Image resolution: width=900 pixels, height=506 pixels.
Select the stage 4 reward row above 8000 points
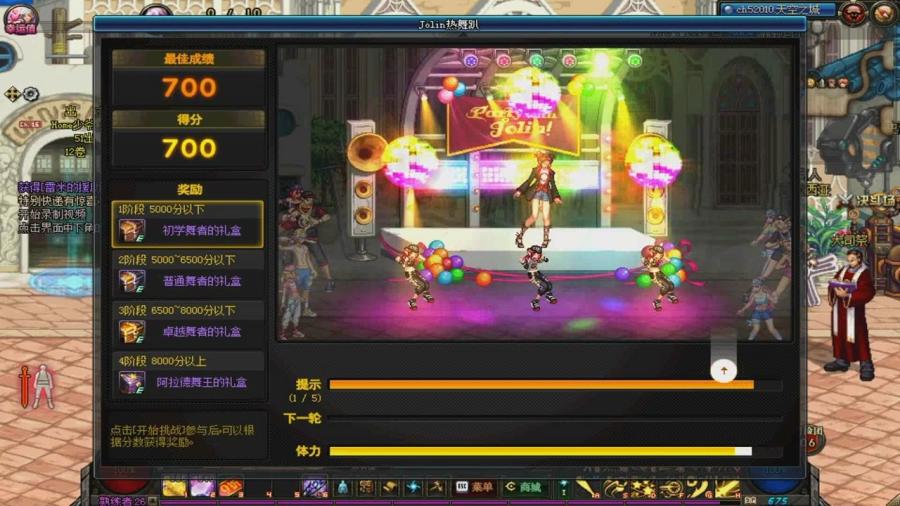point(188,376)
